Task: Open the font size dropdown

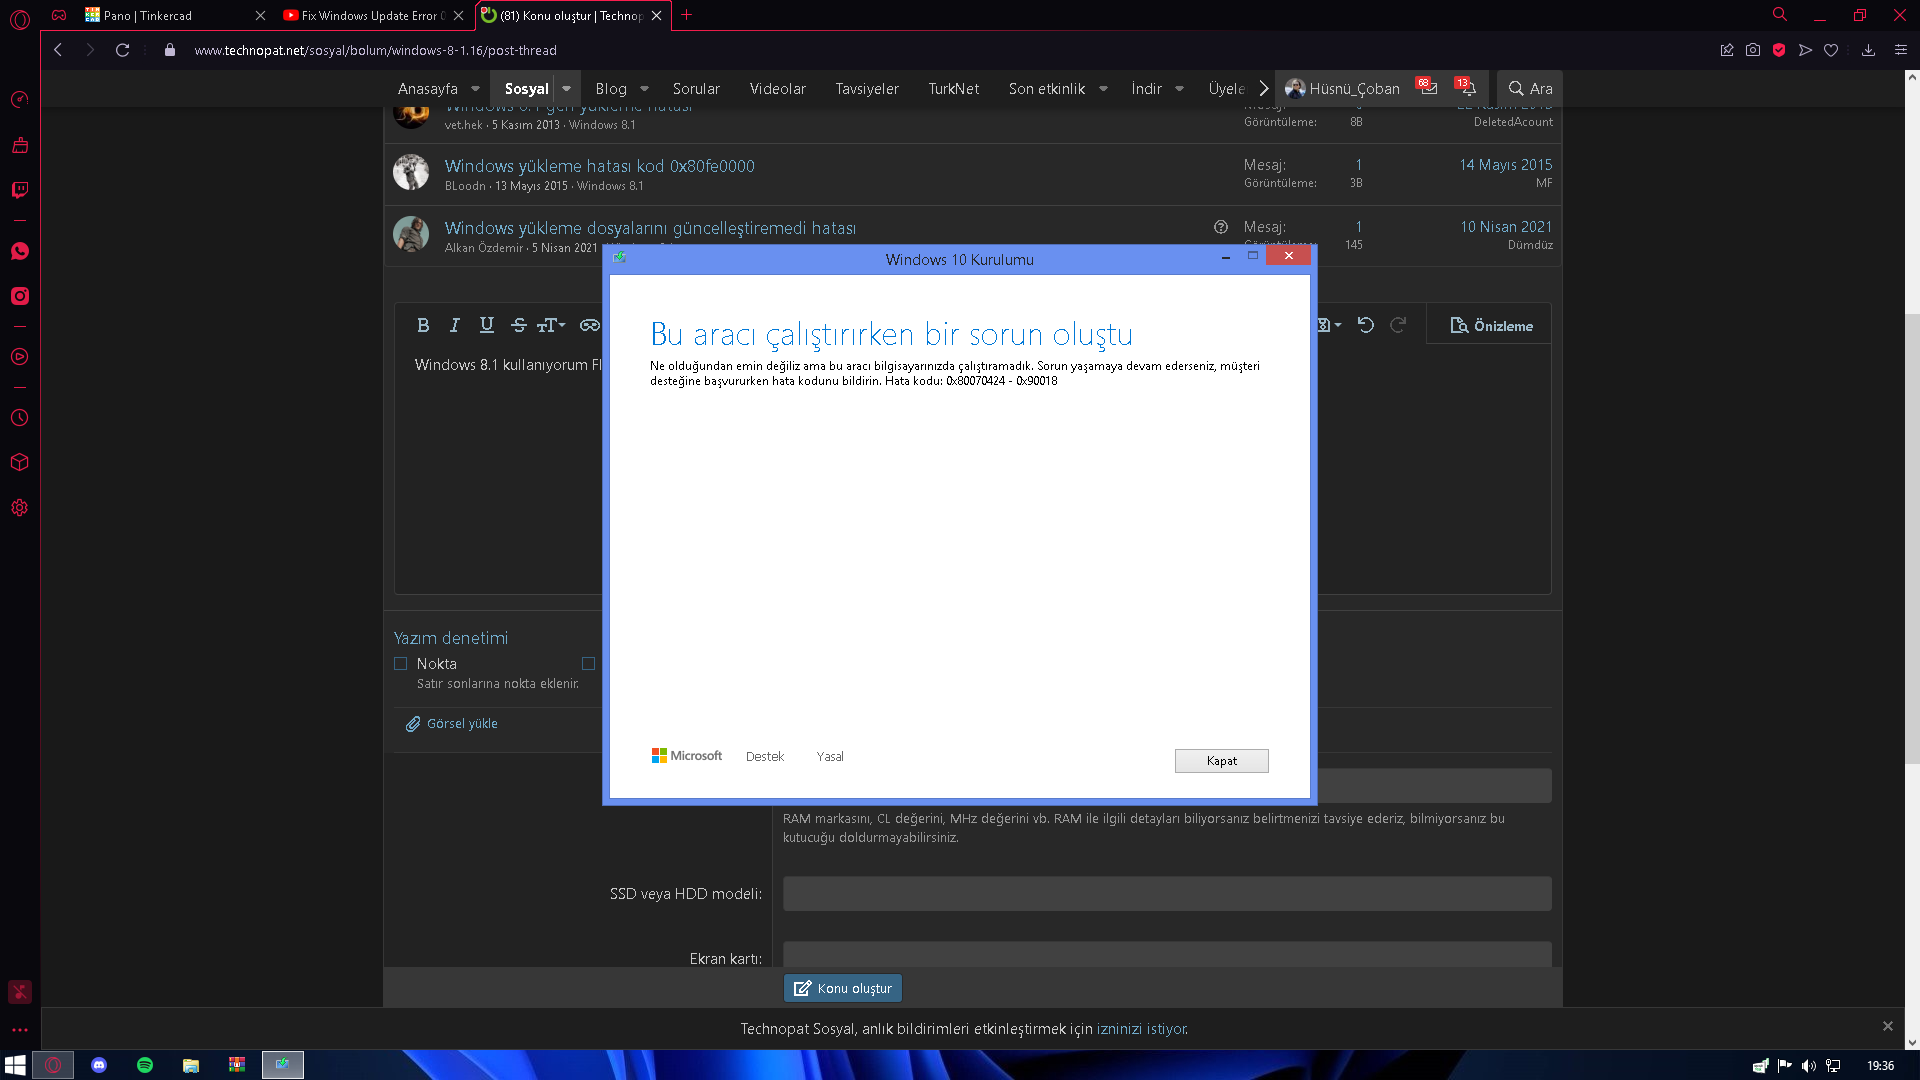Action: click(x=551, y=325)
